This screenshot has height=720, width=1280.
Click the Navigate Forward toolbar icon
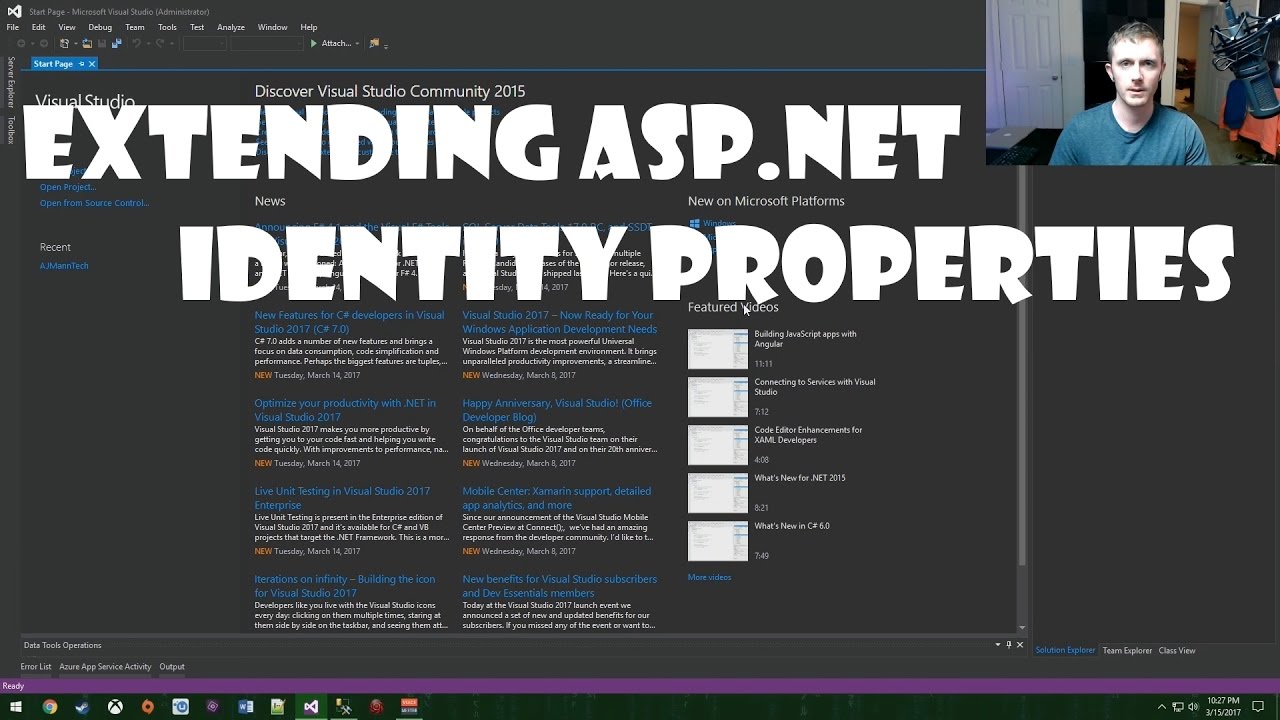(43, 43)
